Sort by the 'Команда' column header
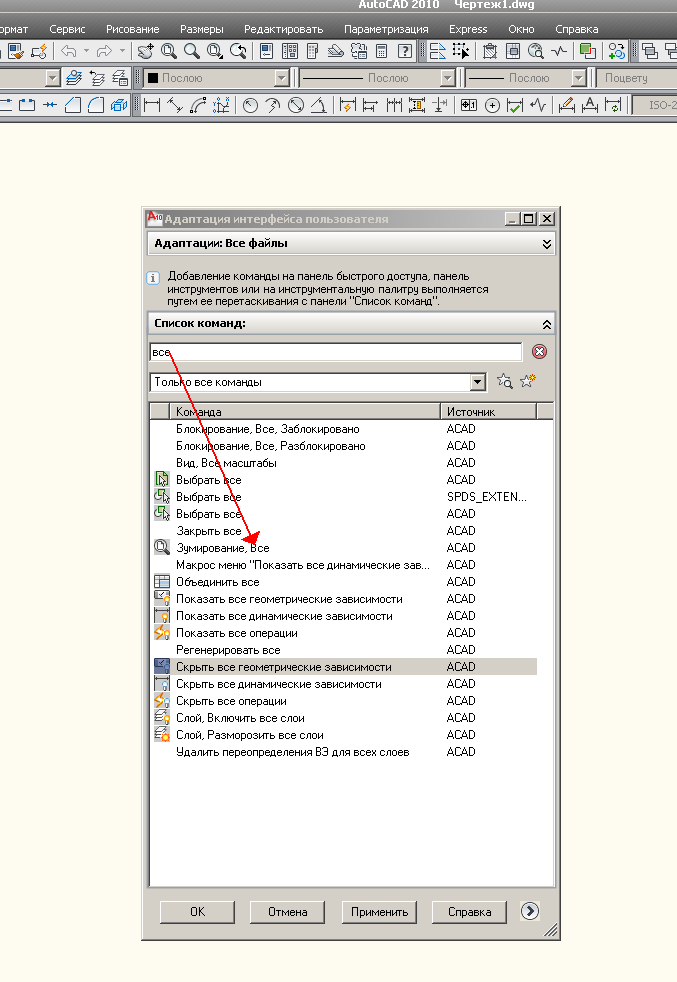This screenshot has width=677, height=982. click(305, 411)
